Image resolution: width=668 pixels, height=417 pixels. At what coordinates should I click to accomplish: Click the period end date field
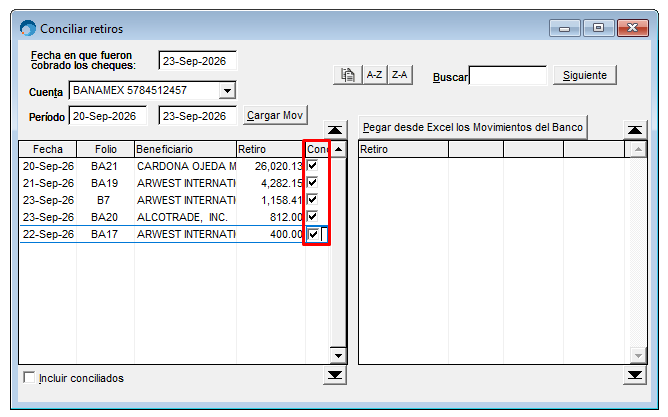coord(197,116)
